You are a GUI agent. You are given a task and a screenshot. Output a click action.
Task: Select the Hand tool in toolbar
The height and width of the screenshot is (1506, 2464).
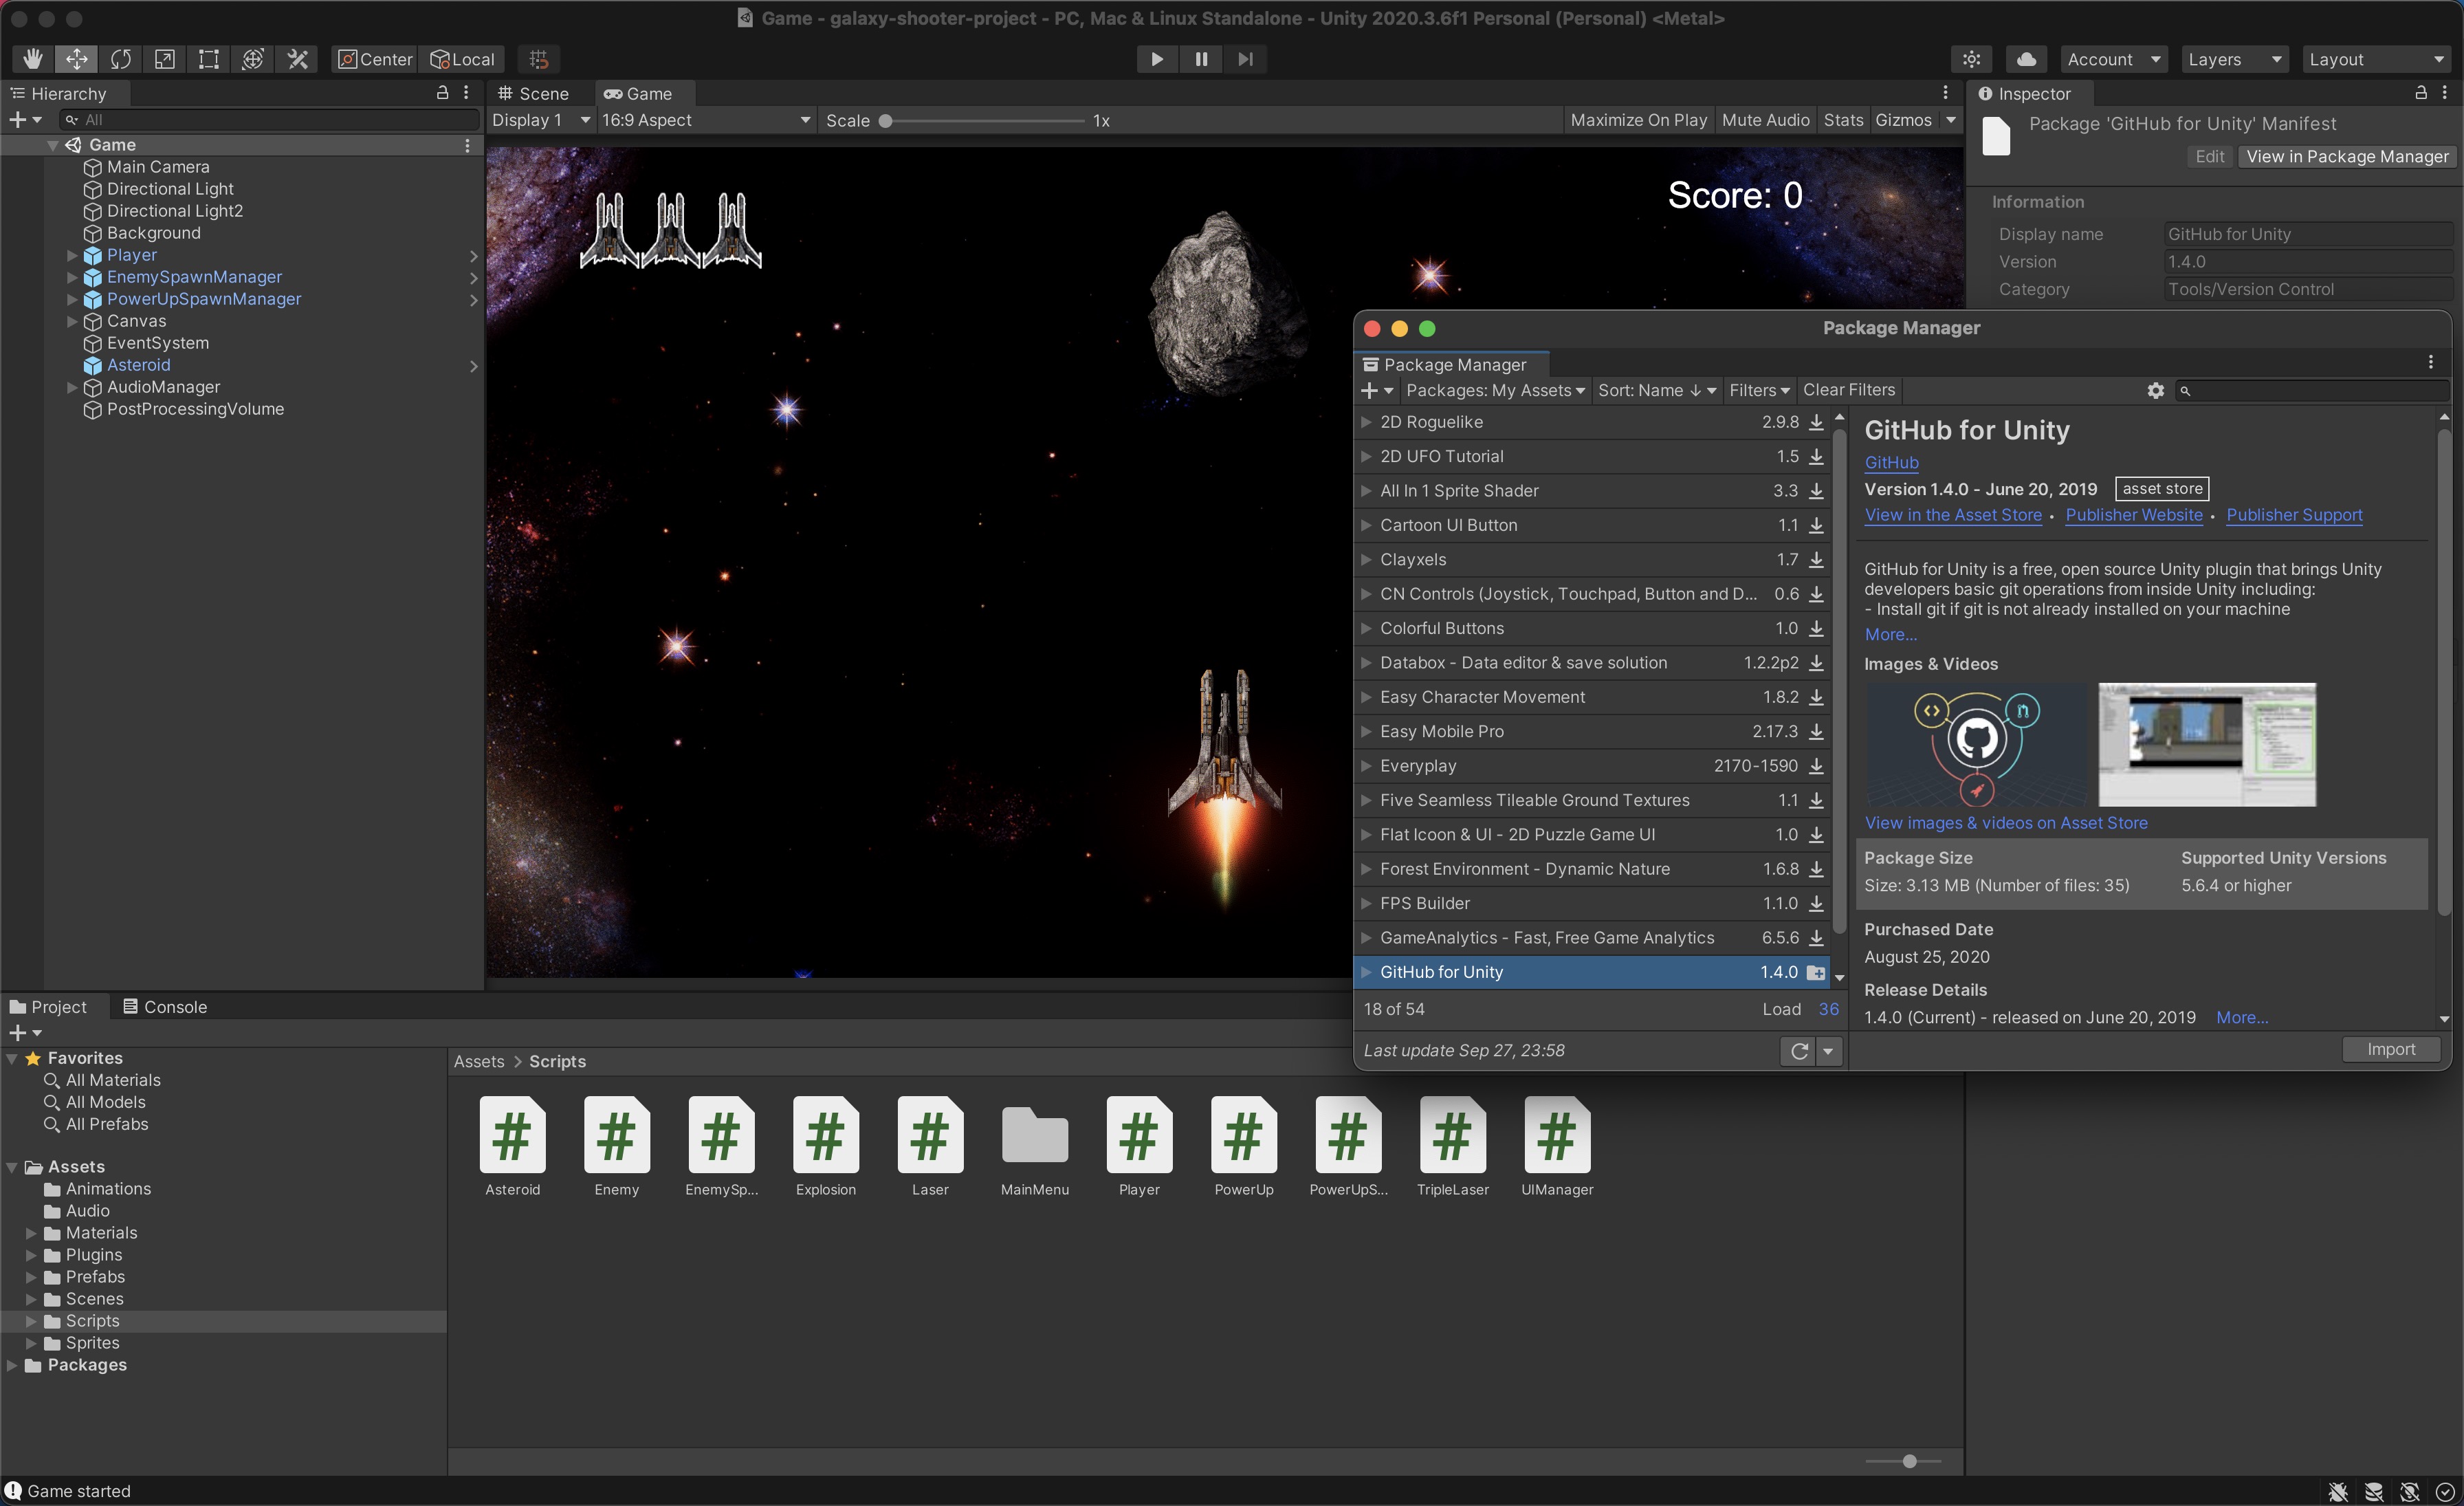[33, 59]
